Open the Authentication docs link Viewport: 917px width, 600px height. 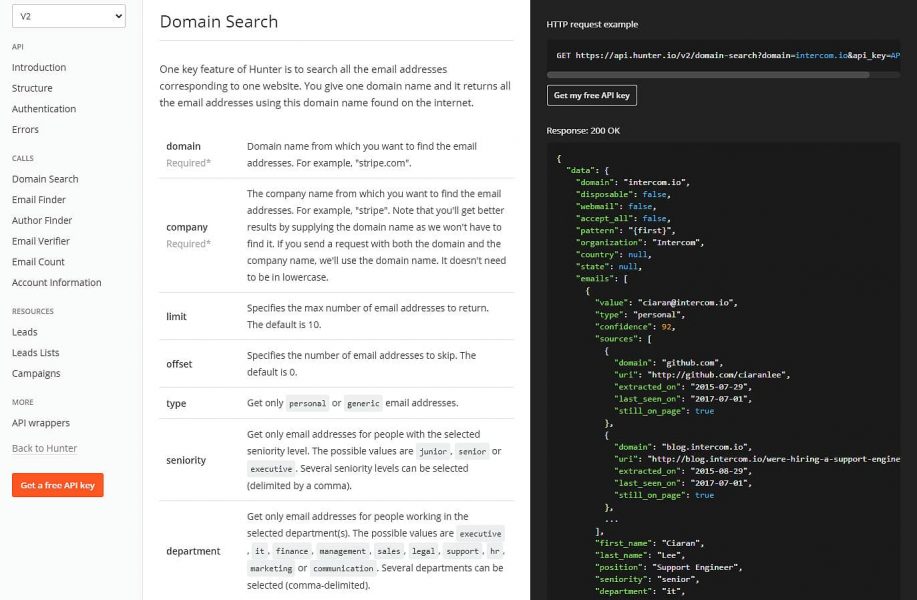click(44, 109)
